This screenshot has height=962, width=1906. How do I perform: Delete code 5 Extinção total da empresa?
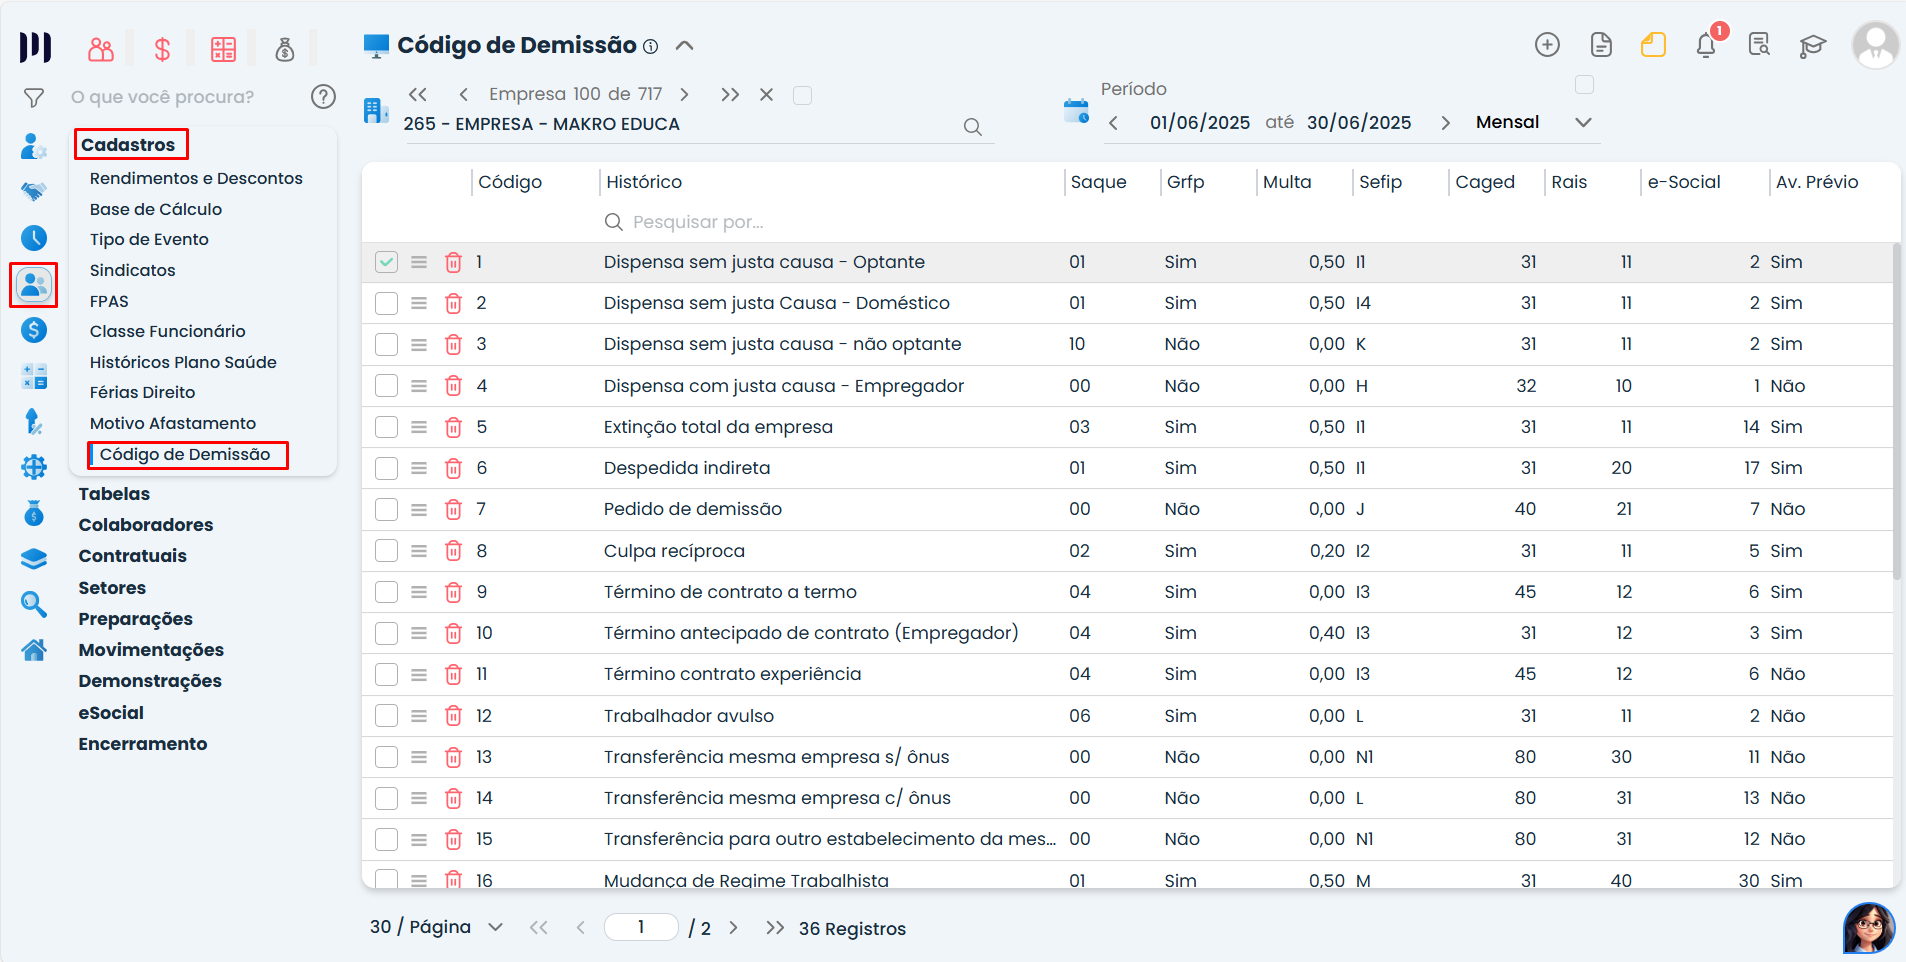point(454,427)
